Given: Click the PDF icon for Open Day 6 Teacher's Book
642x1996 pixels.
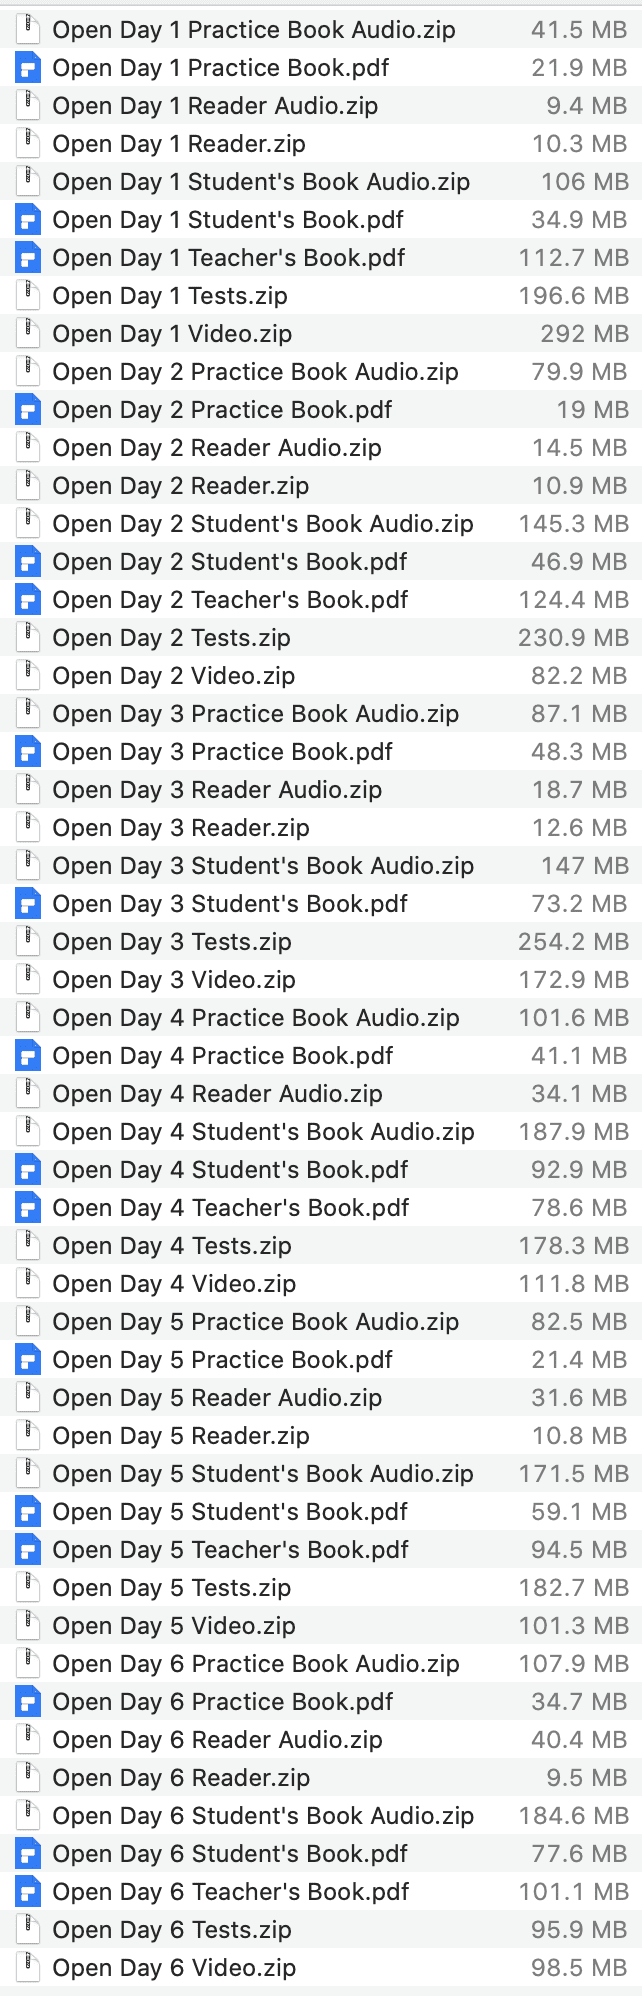Looking at the screenshot, I should [27, 1891].
